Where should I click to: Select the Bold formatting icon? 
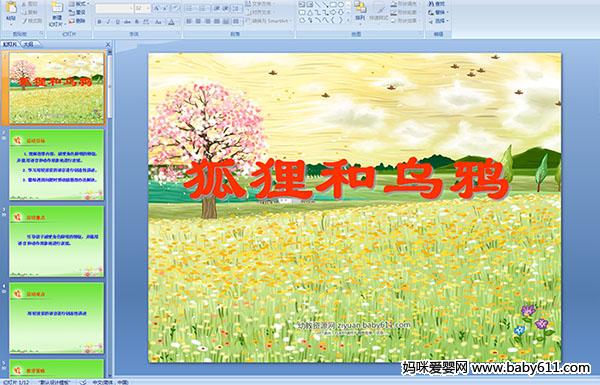click(100, 22)
